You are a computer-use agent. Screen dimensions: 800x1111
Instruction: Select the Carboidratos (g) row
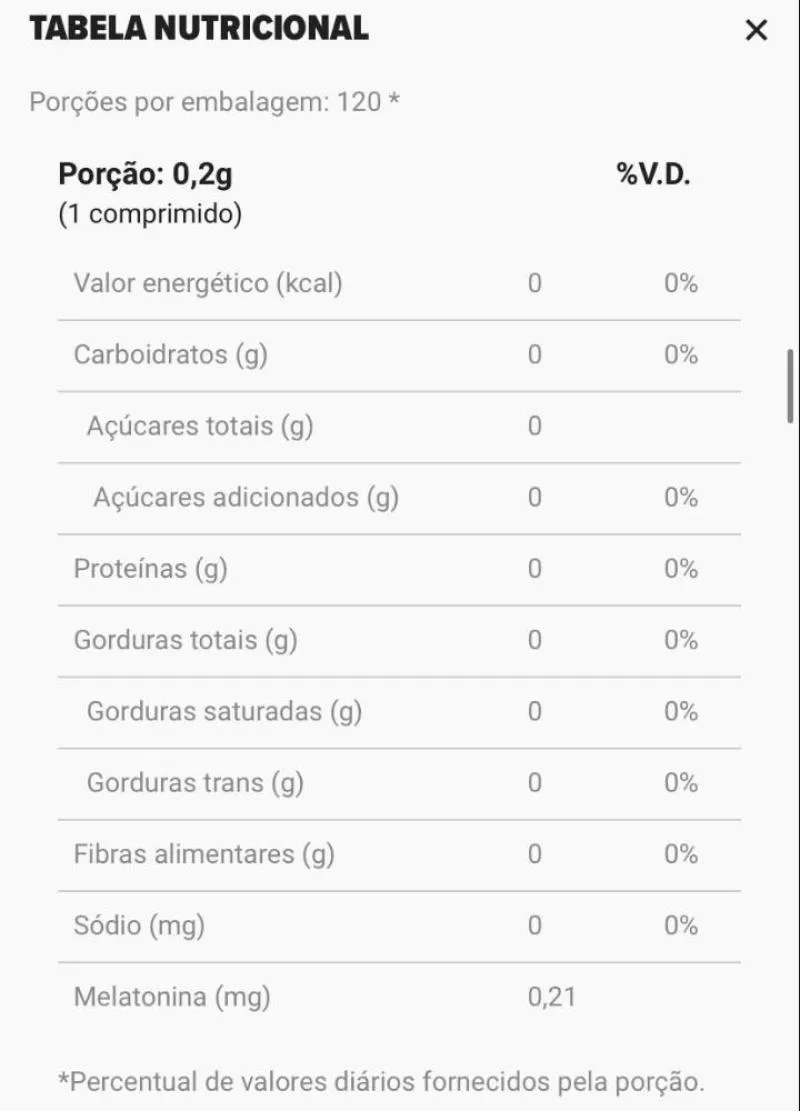[399, 355]
